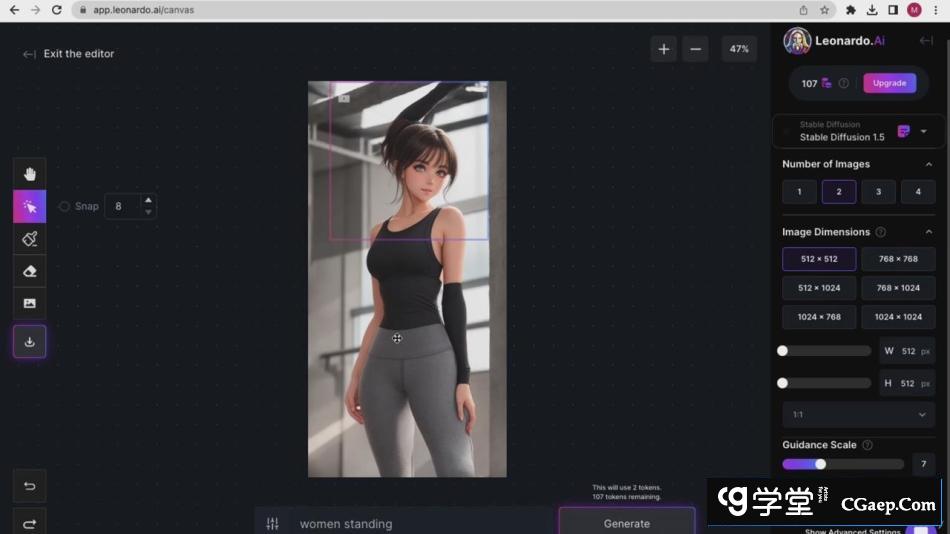
Task: Choose the 768 × 1024 dimension option
Action: click(x=897, y=288)
